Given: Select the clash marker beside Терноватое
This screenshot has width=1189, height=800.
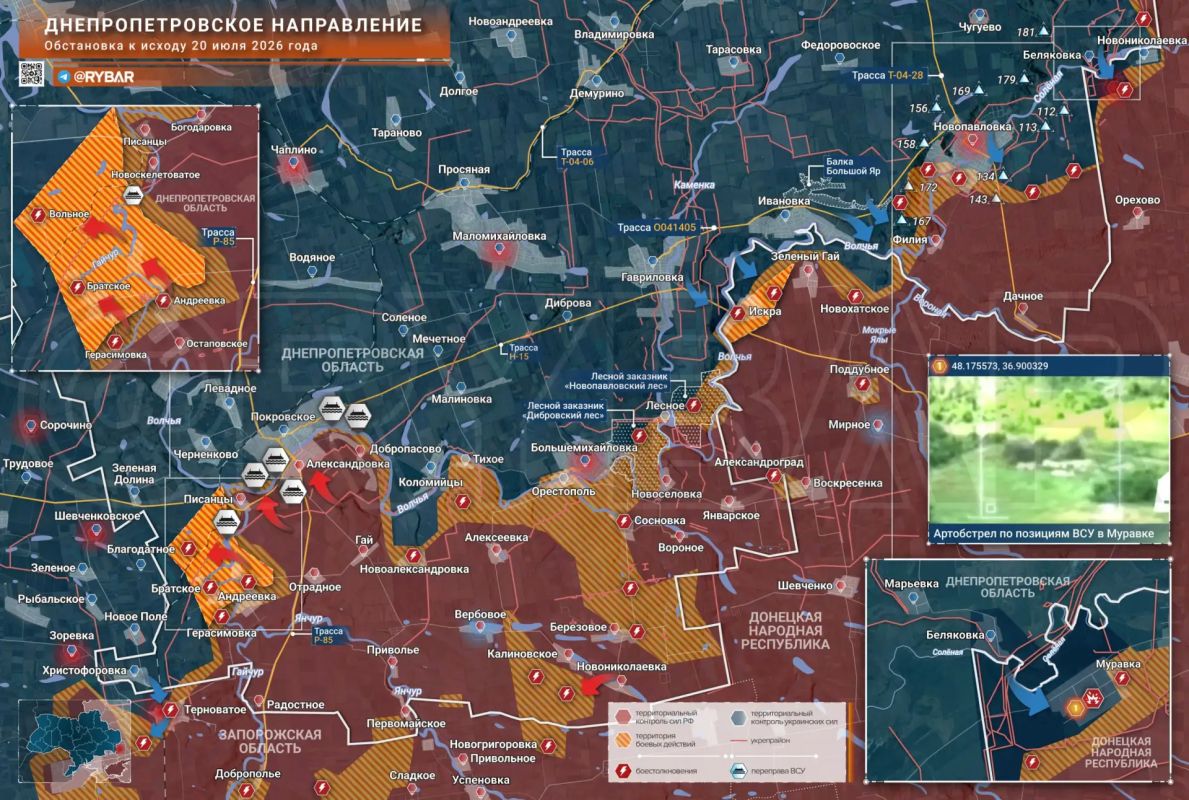Looking at the screenshot, I should (171, 710).
